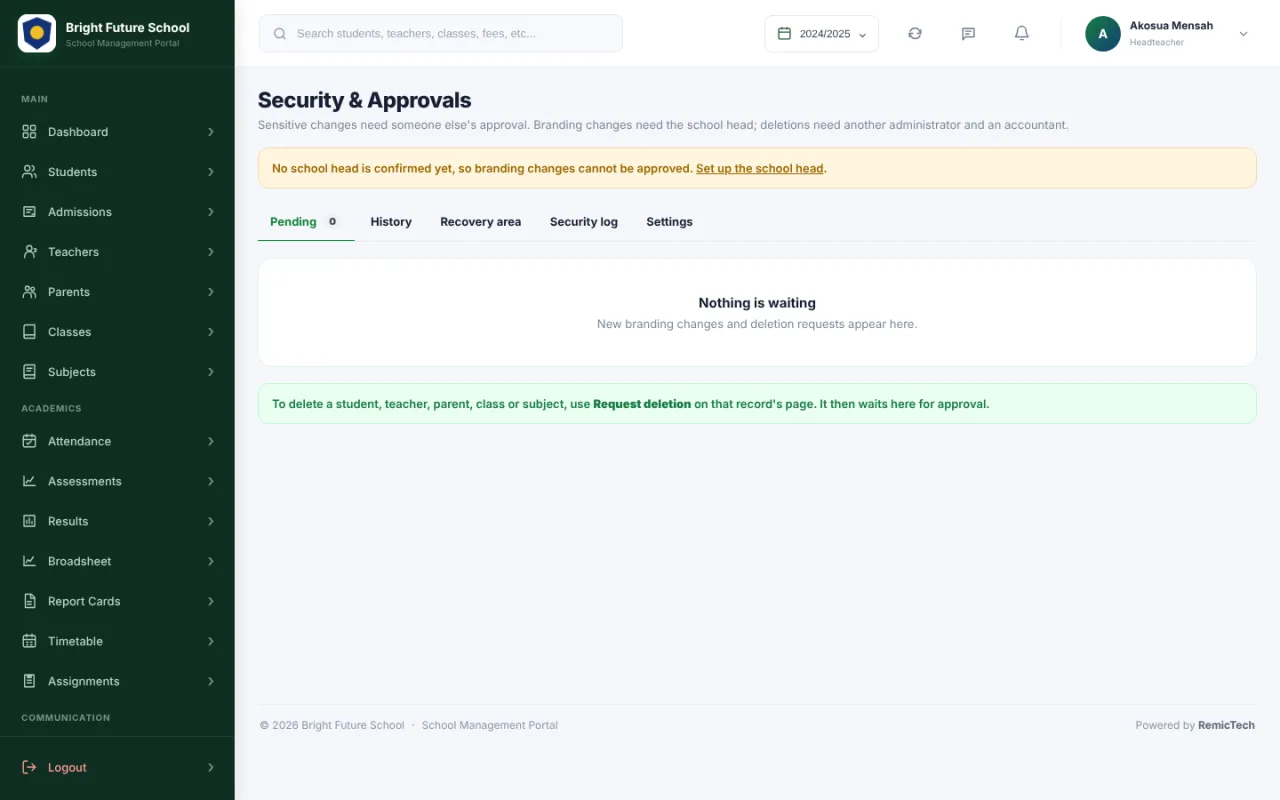The height and width of the screenshot is (800, 1280).
Task: Switch to the Security log tab
Action: [584, 222]
